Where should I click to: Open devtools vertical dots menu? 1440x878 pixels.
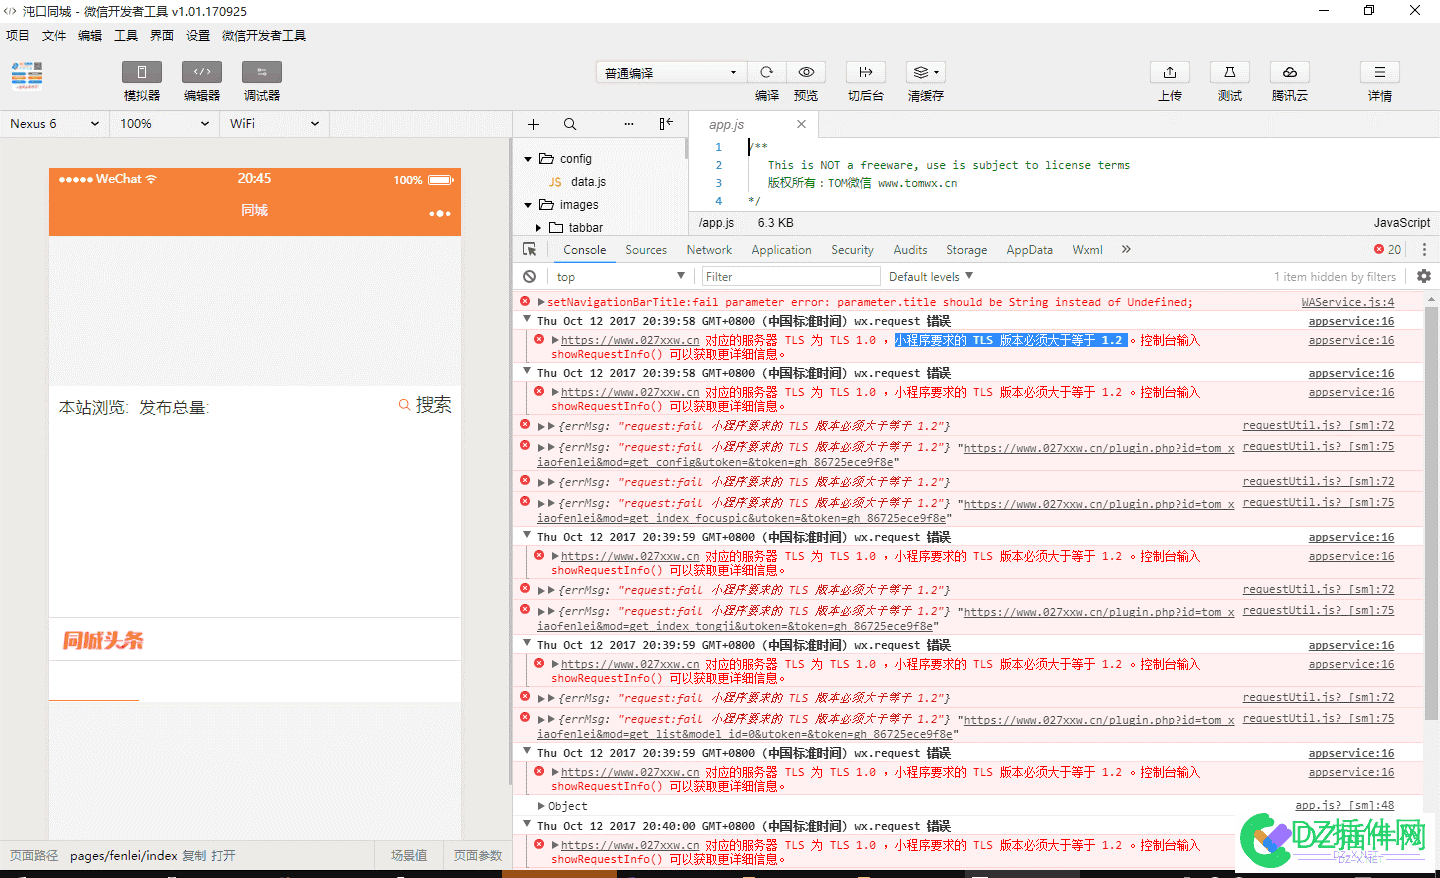tap(1424, 250)
